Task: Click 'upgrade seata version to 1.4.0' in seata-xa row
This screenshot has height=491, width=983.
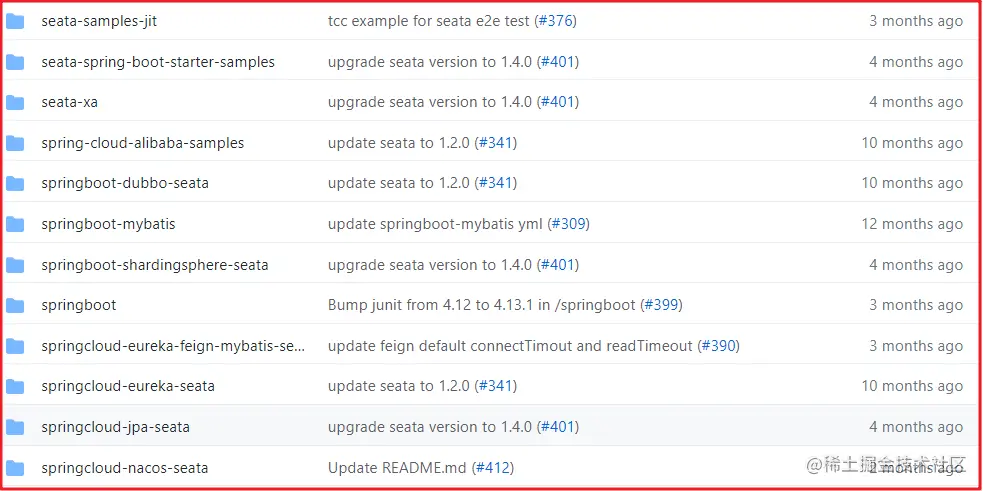Action: [x=430, y=102]
